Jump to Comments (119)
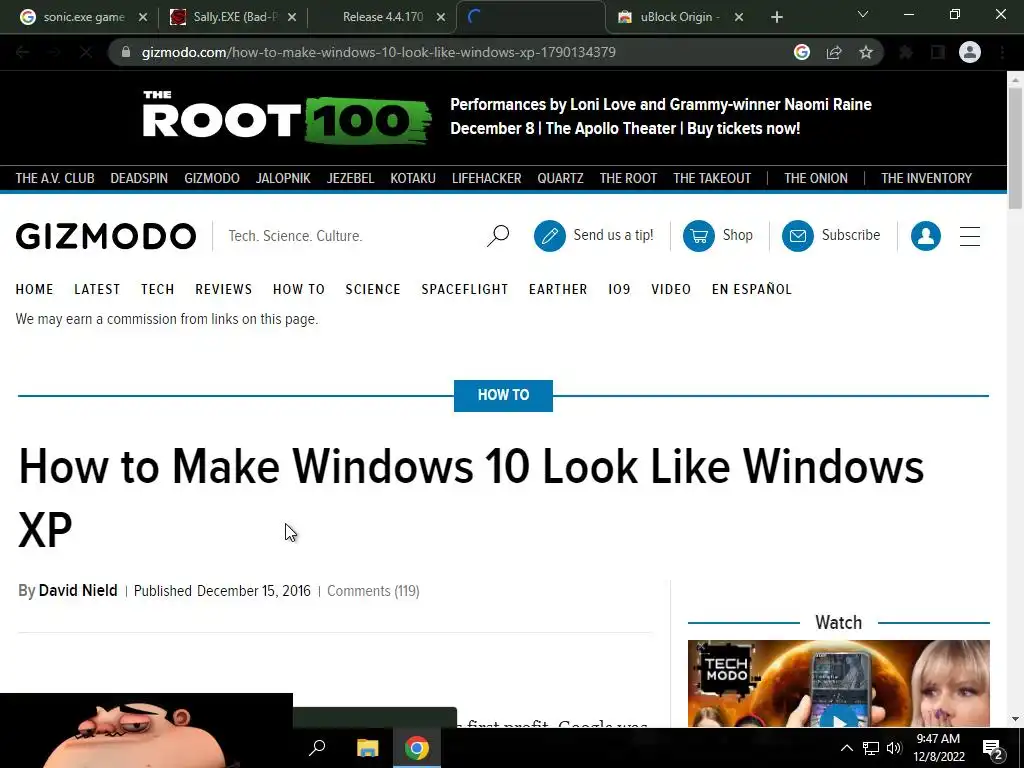The width and height of the screenshot is (1024, 768). [373, 591]
